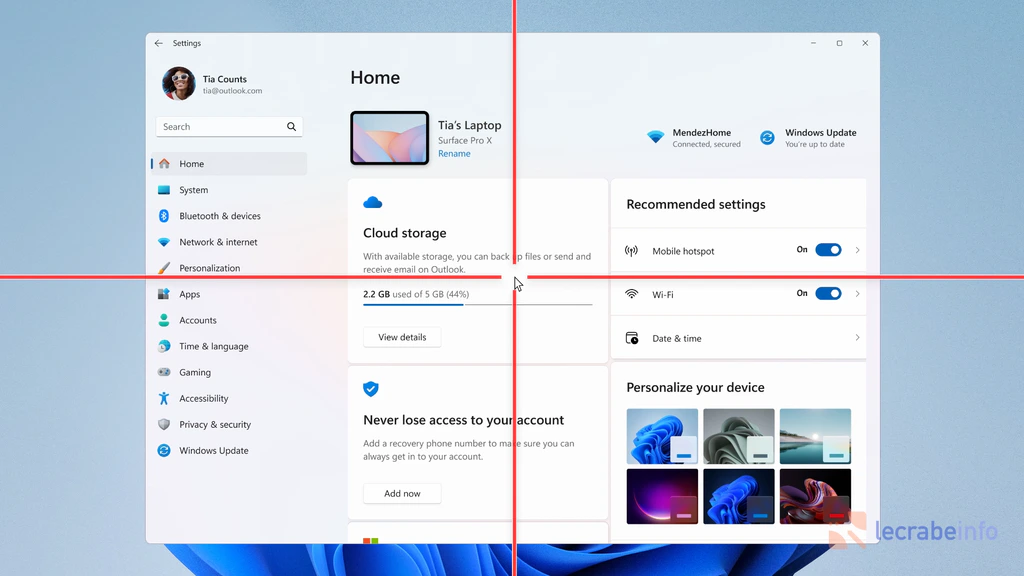Click the shield icon above account recovery section
Screen dimensions: 1024x576
click(x=372, y=389)
